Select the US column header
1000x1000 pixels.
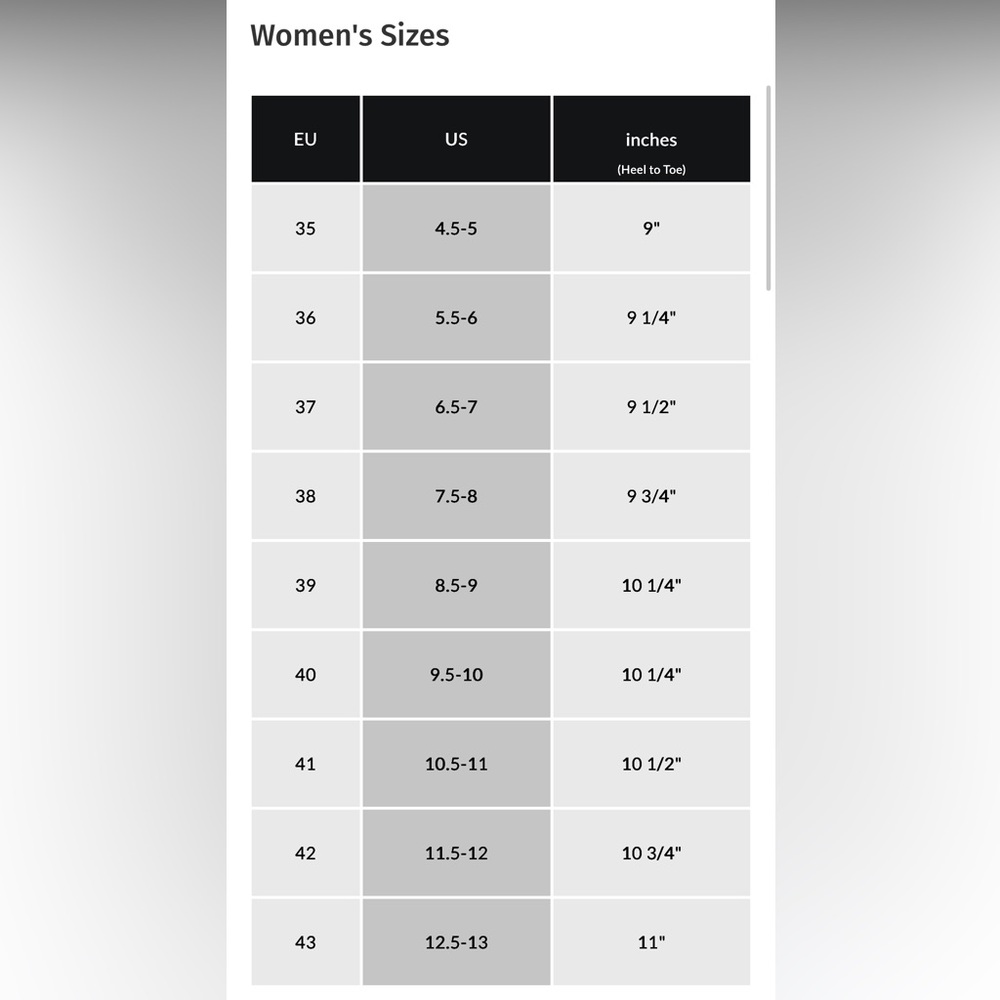click(457, 139)
